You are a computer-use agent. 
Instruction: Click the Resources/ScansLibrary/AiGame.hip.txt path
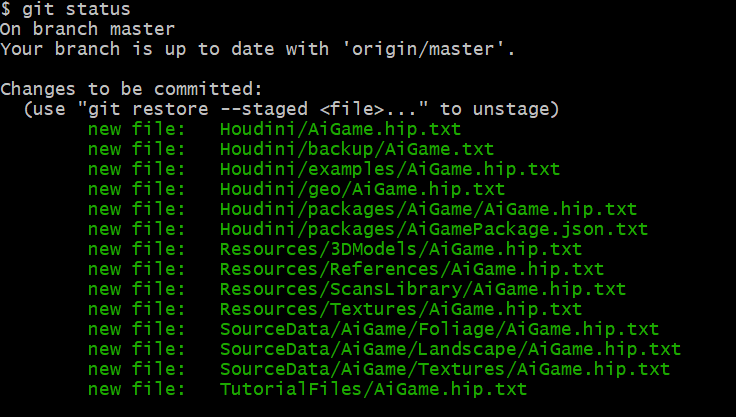(x=422, y=289)
